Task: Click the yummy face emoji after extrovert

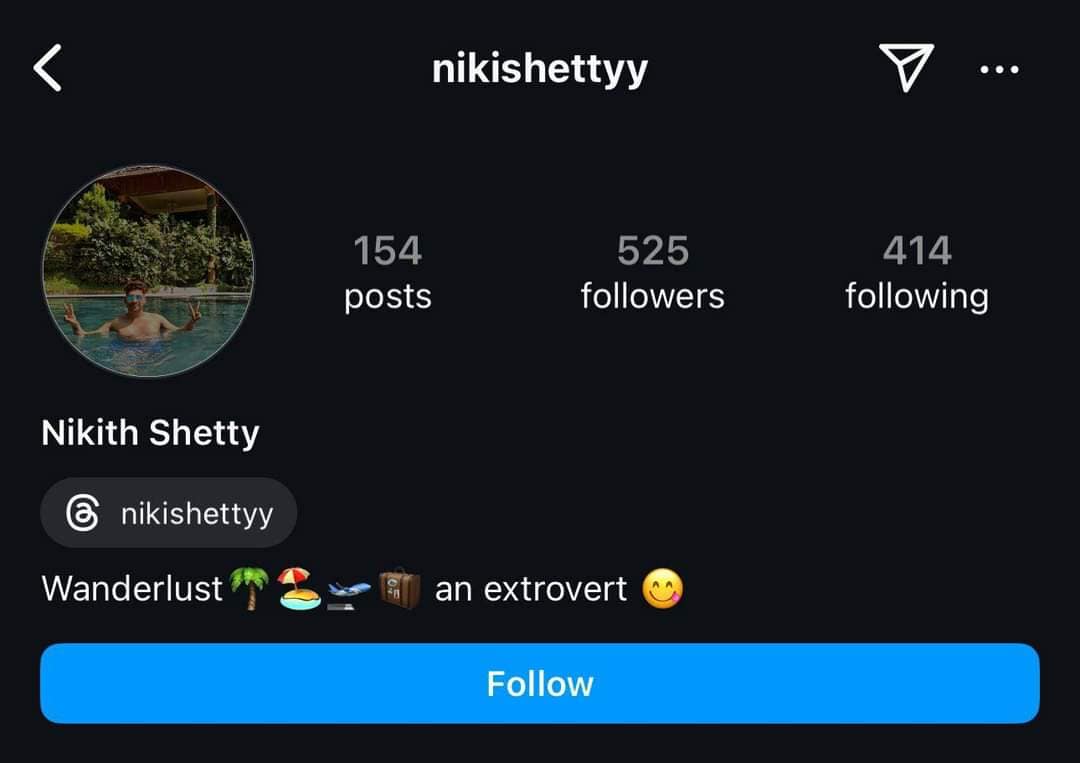Action: (x=662, y=589)
